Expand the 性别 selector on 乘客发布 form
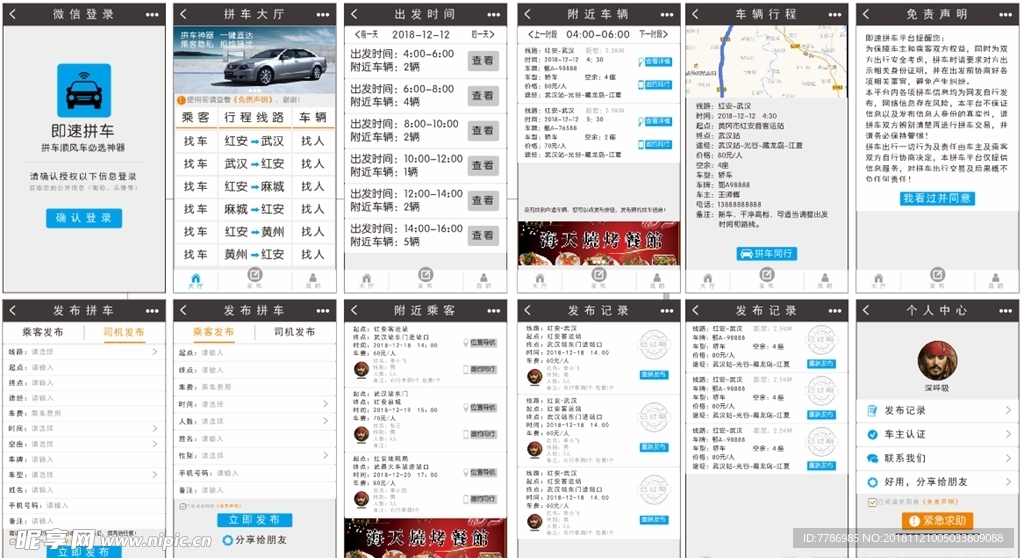Screen dimensions: 1024x558 pos(325,455)
